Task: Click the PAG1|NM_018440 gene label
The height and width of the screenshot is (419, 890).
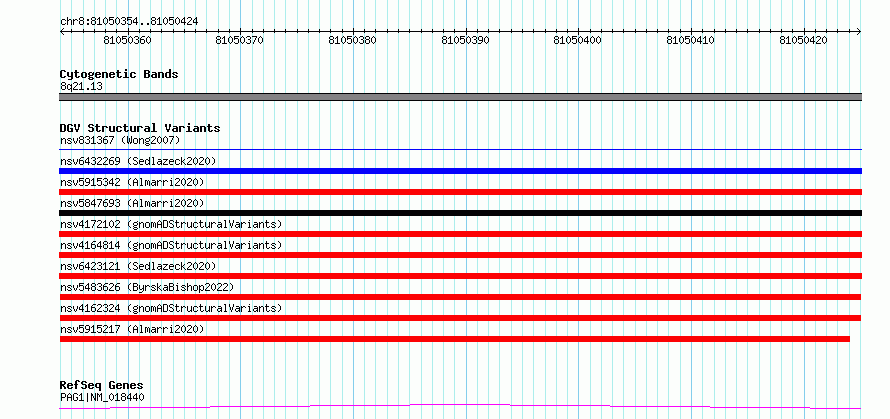Action: [102, 397]
